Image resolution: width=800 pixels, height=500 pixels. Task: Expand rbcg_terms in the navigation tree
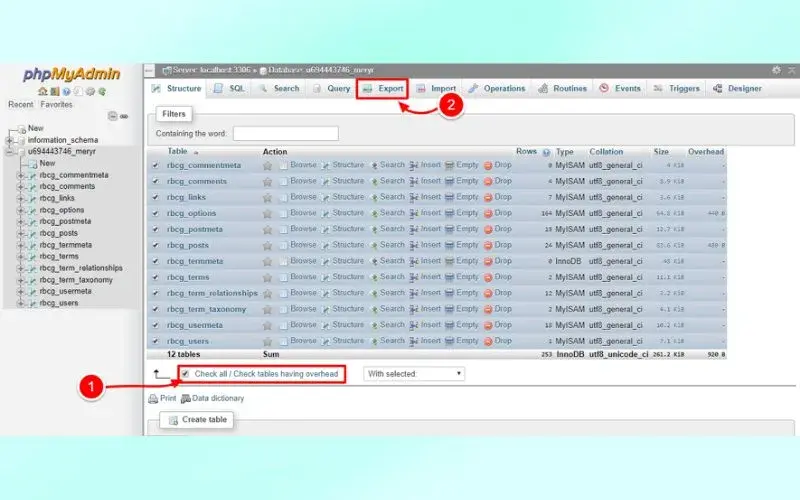pos(21,257)
